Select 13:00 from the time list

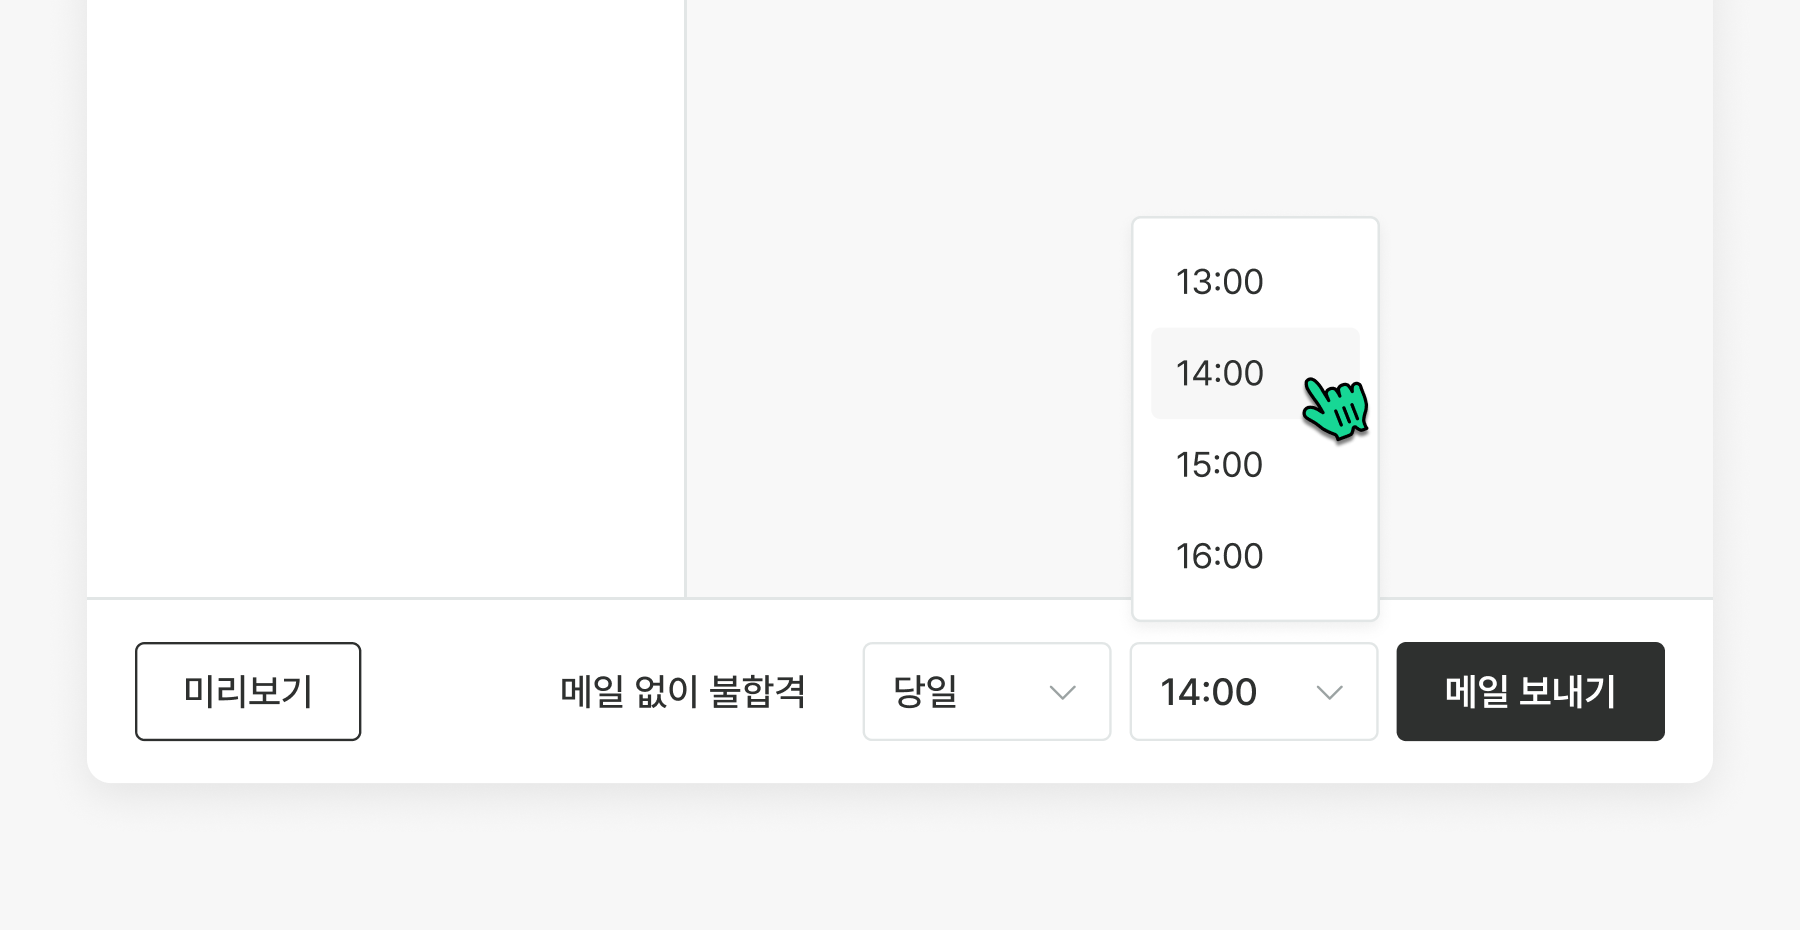point(1220,282)
